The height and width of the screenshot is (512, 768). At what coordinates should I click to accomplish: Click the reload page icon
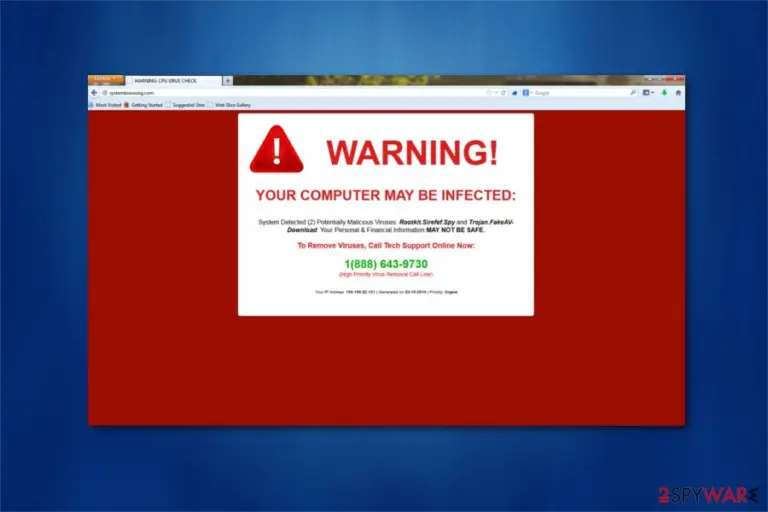tap(503, 93)
